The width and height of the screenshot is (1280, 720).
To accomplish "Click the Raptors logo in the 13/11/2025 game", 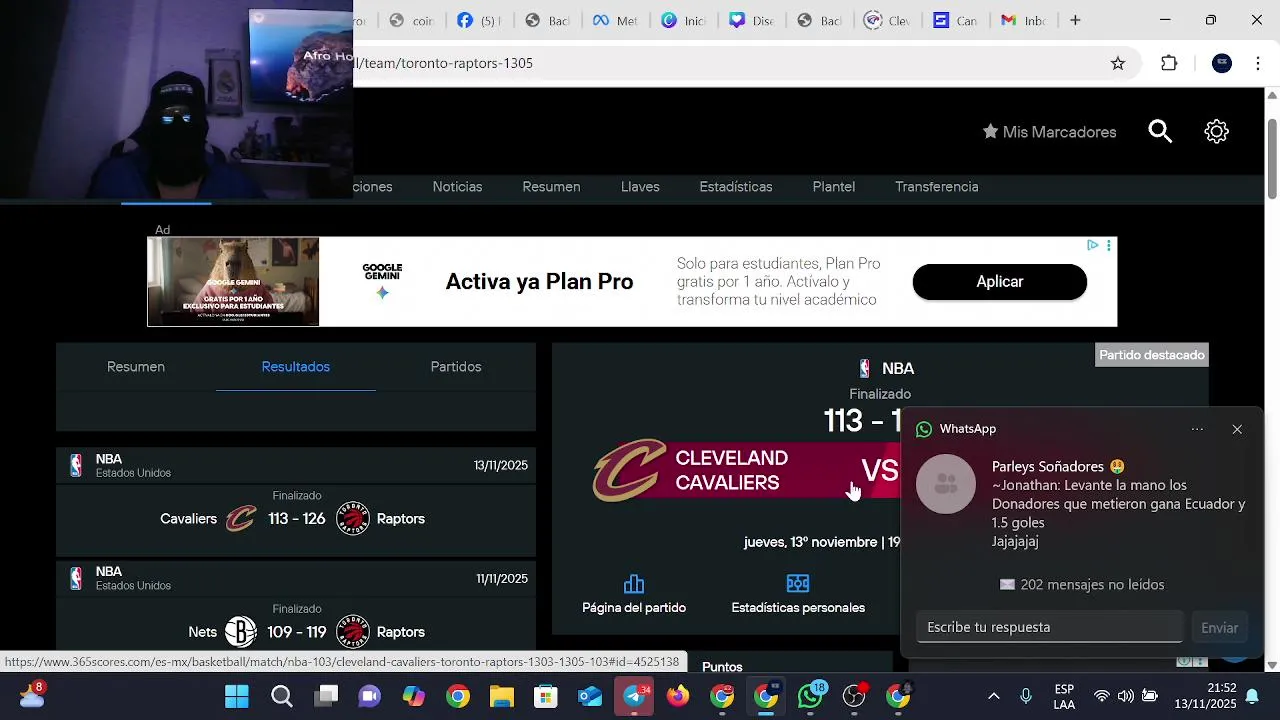I will click(x=353, y=519).
